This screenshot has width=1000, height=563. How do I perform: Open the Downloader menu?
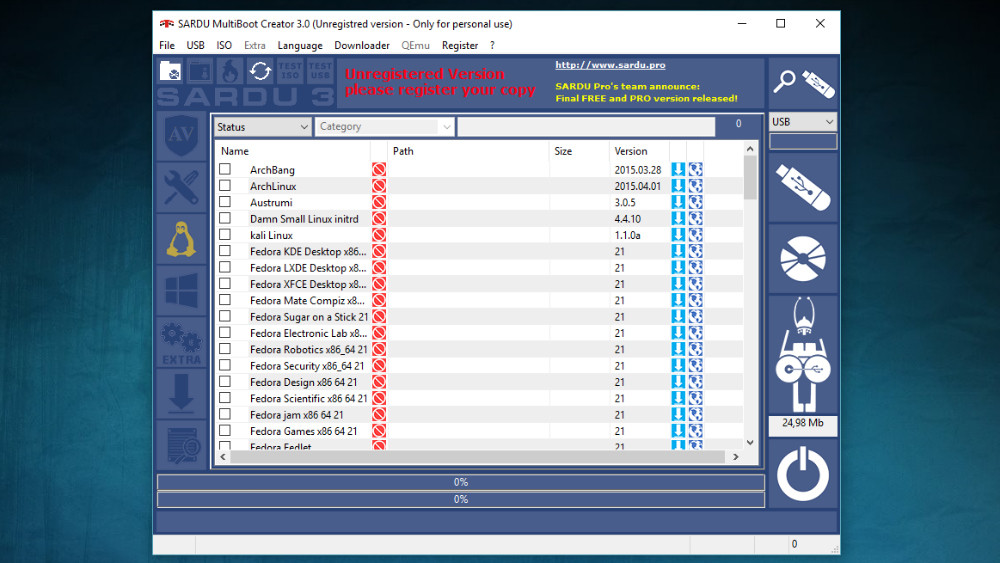tap(362, 45)
